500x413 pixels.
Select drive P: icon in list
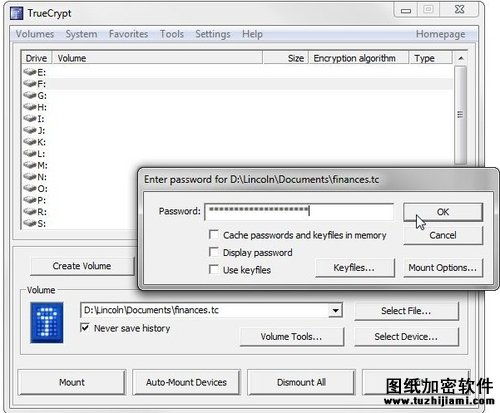click(x=30, y=200)
